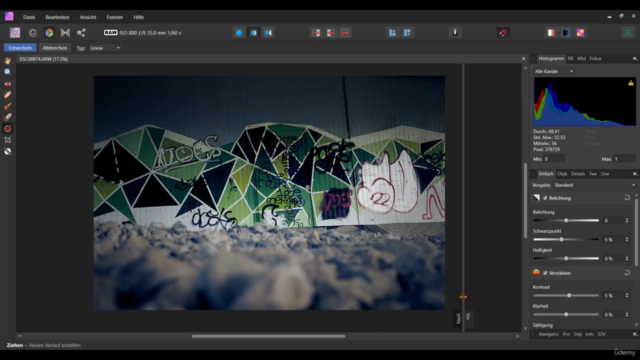640x360 pixels.
Task: Open the Histogramm panel options menu
Action: tap(635, 59)
